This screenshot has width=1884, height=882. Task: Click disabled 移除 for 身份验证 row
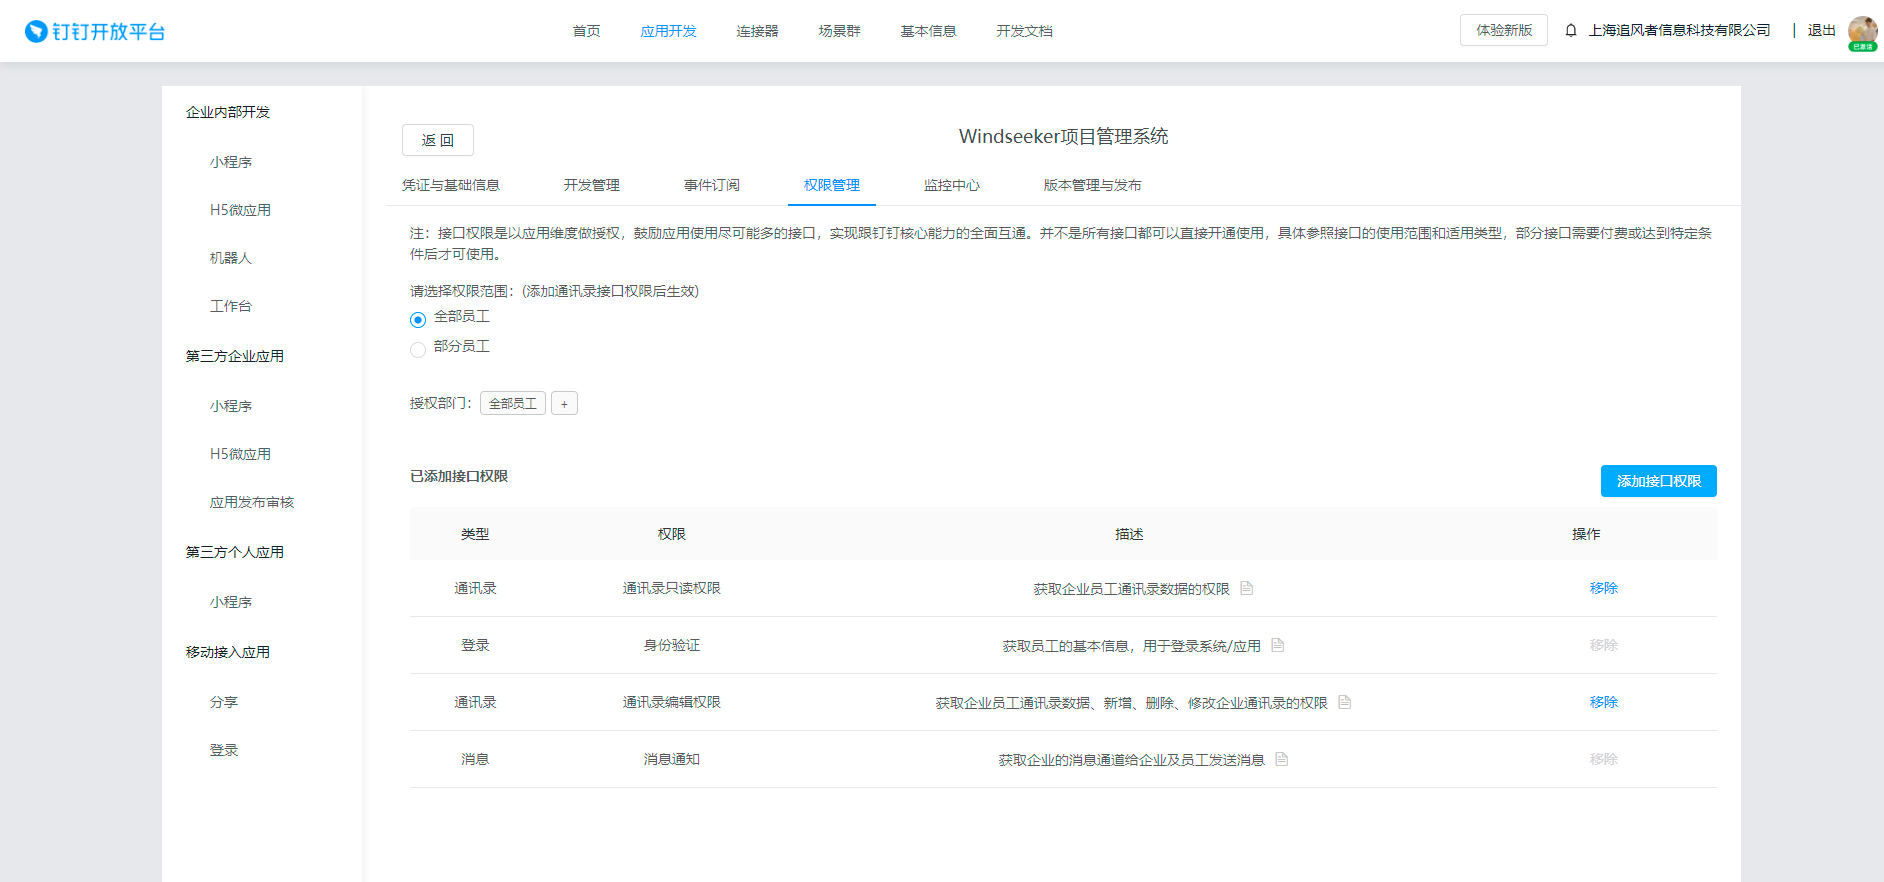coord(1603,645)
